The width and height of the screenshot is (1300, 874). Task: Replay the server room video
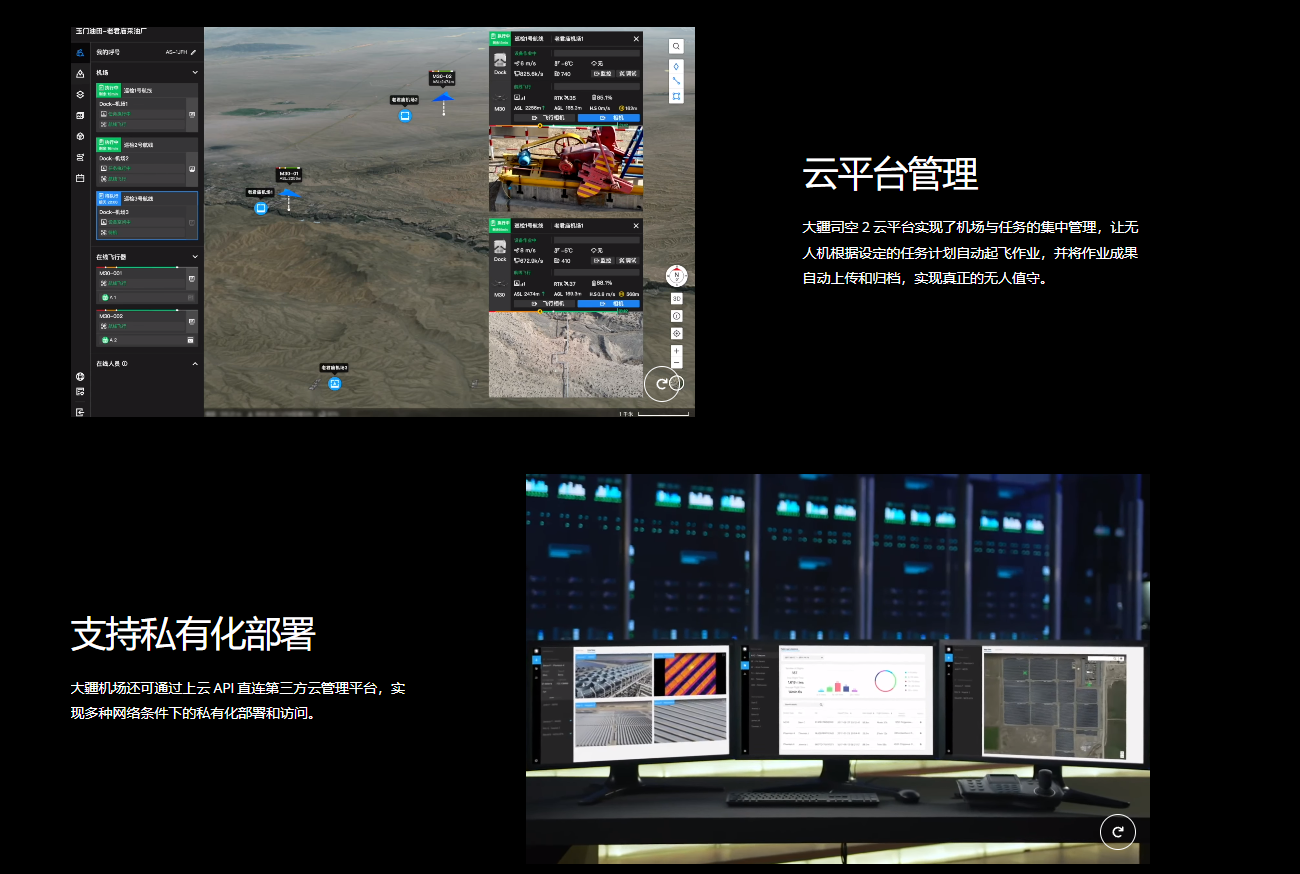[x=1117, y=831]
